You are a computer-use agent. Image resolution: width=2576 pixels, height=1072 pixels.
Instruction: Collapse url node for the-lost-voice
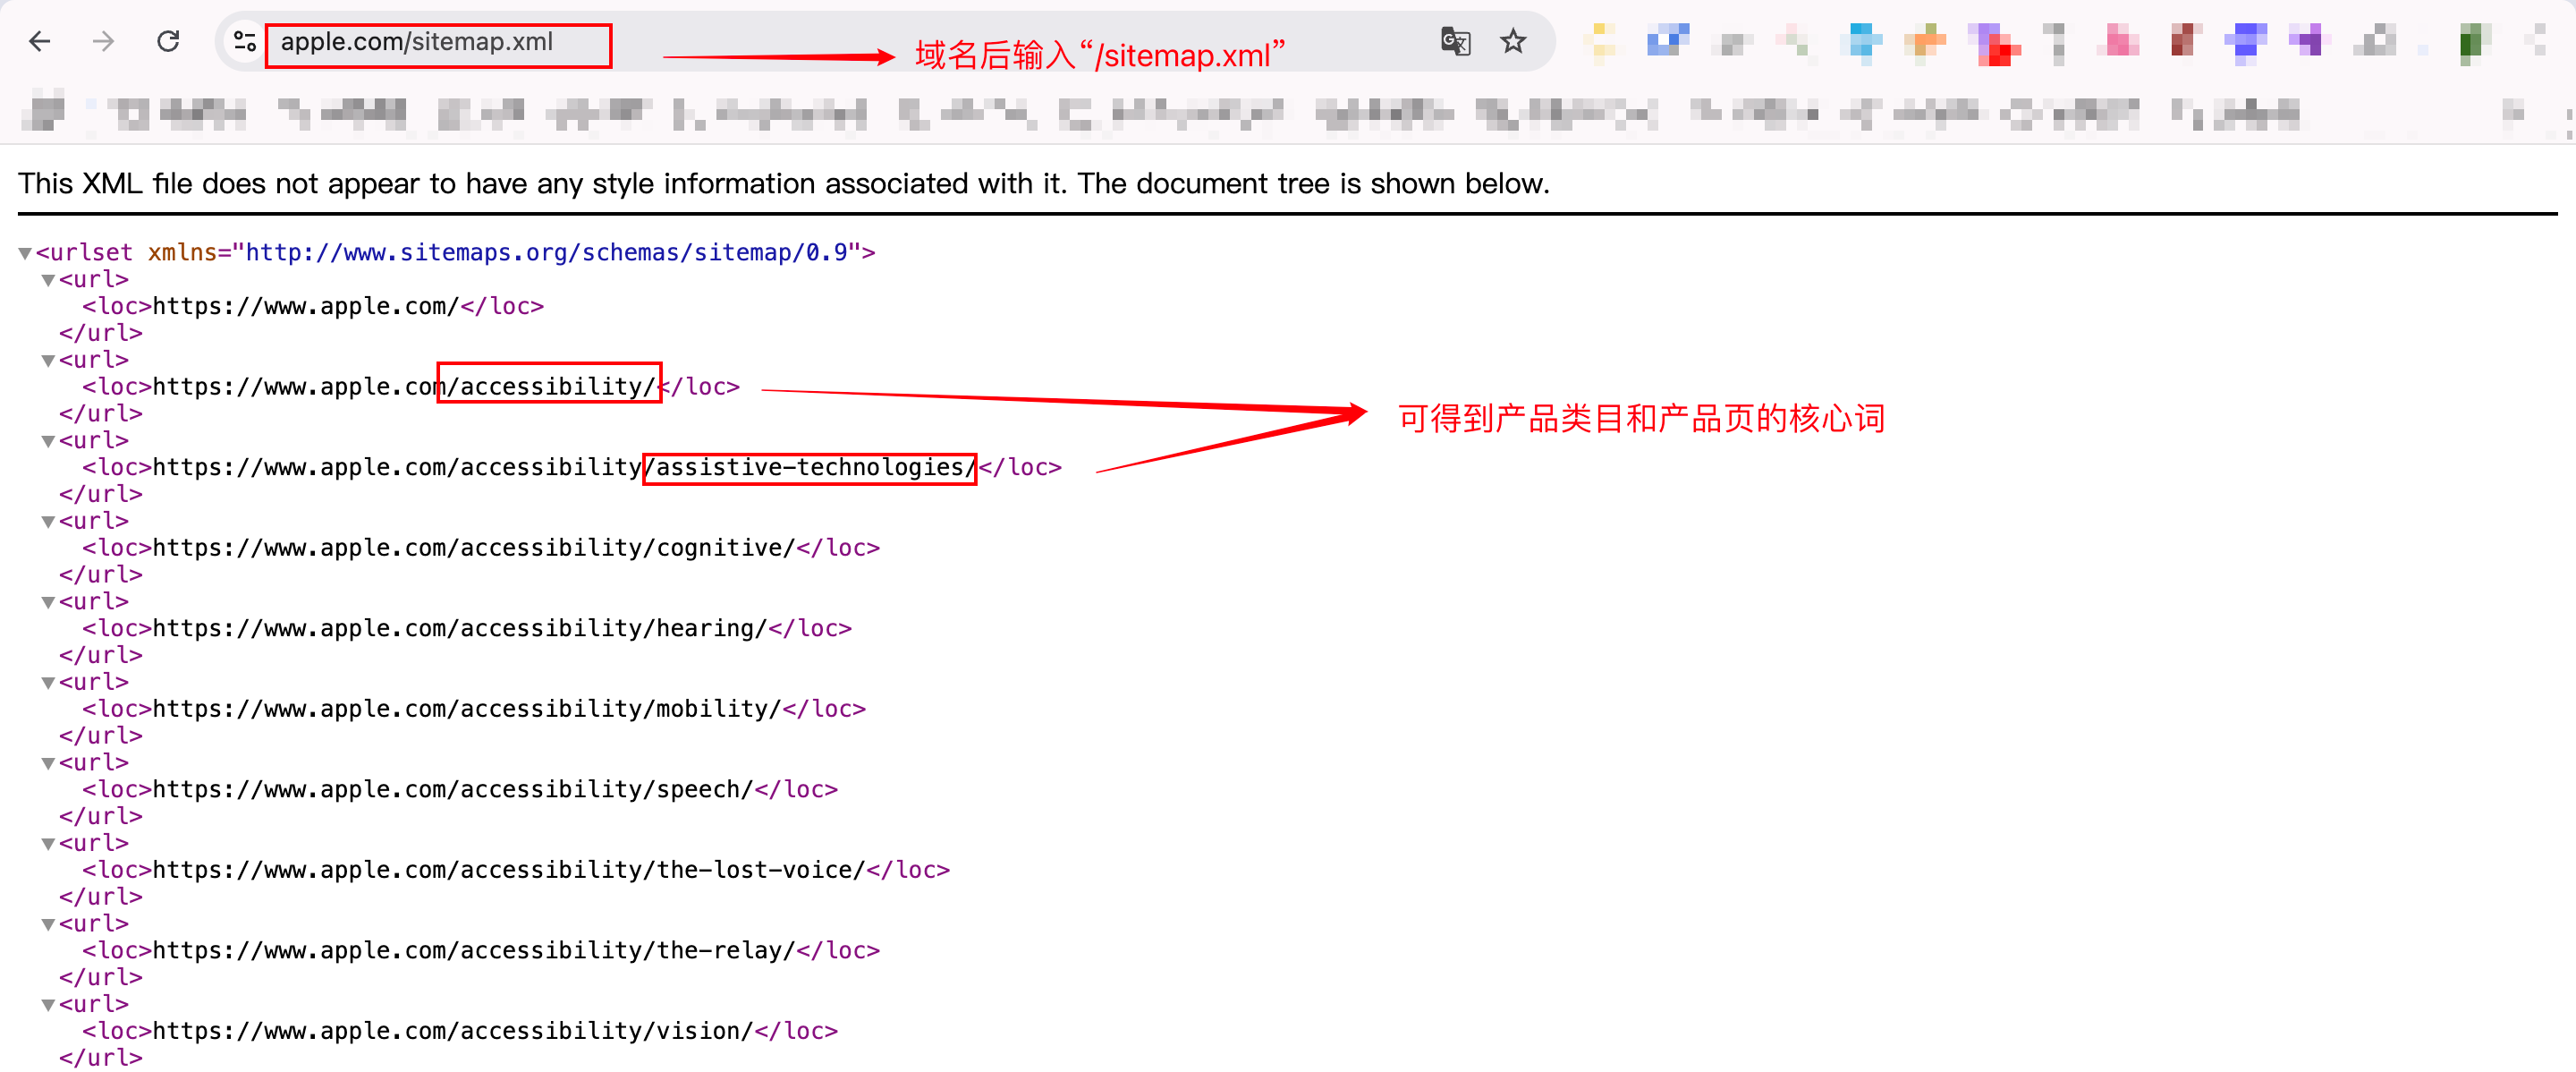pos(48,843)
